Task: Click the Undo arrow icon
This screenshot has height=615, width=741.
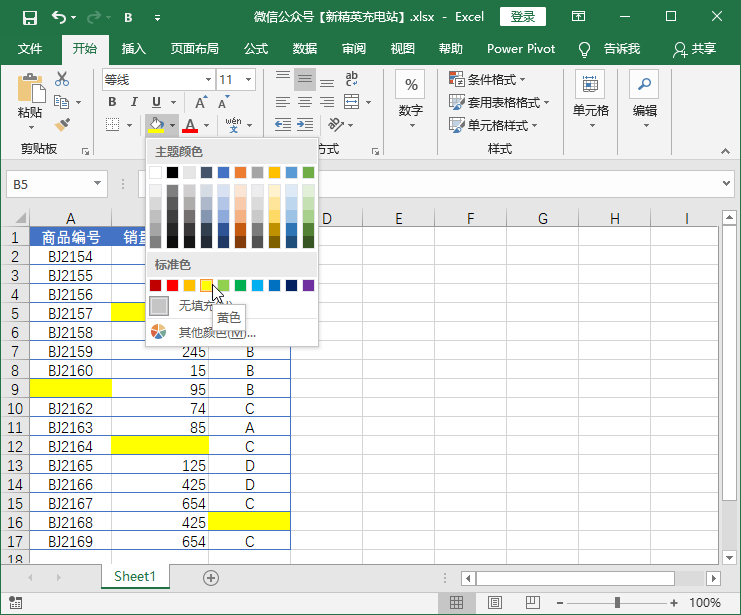Action: pos(59,17)
